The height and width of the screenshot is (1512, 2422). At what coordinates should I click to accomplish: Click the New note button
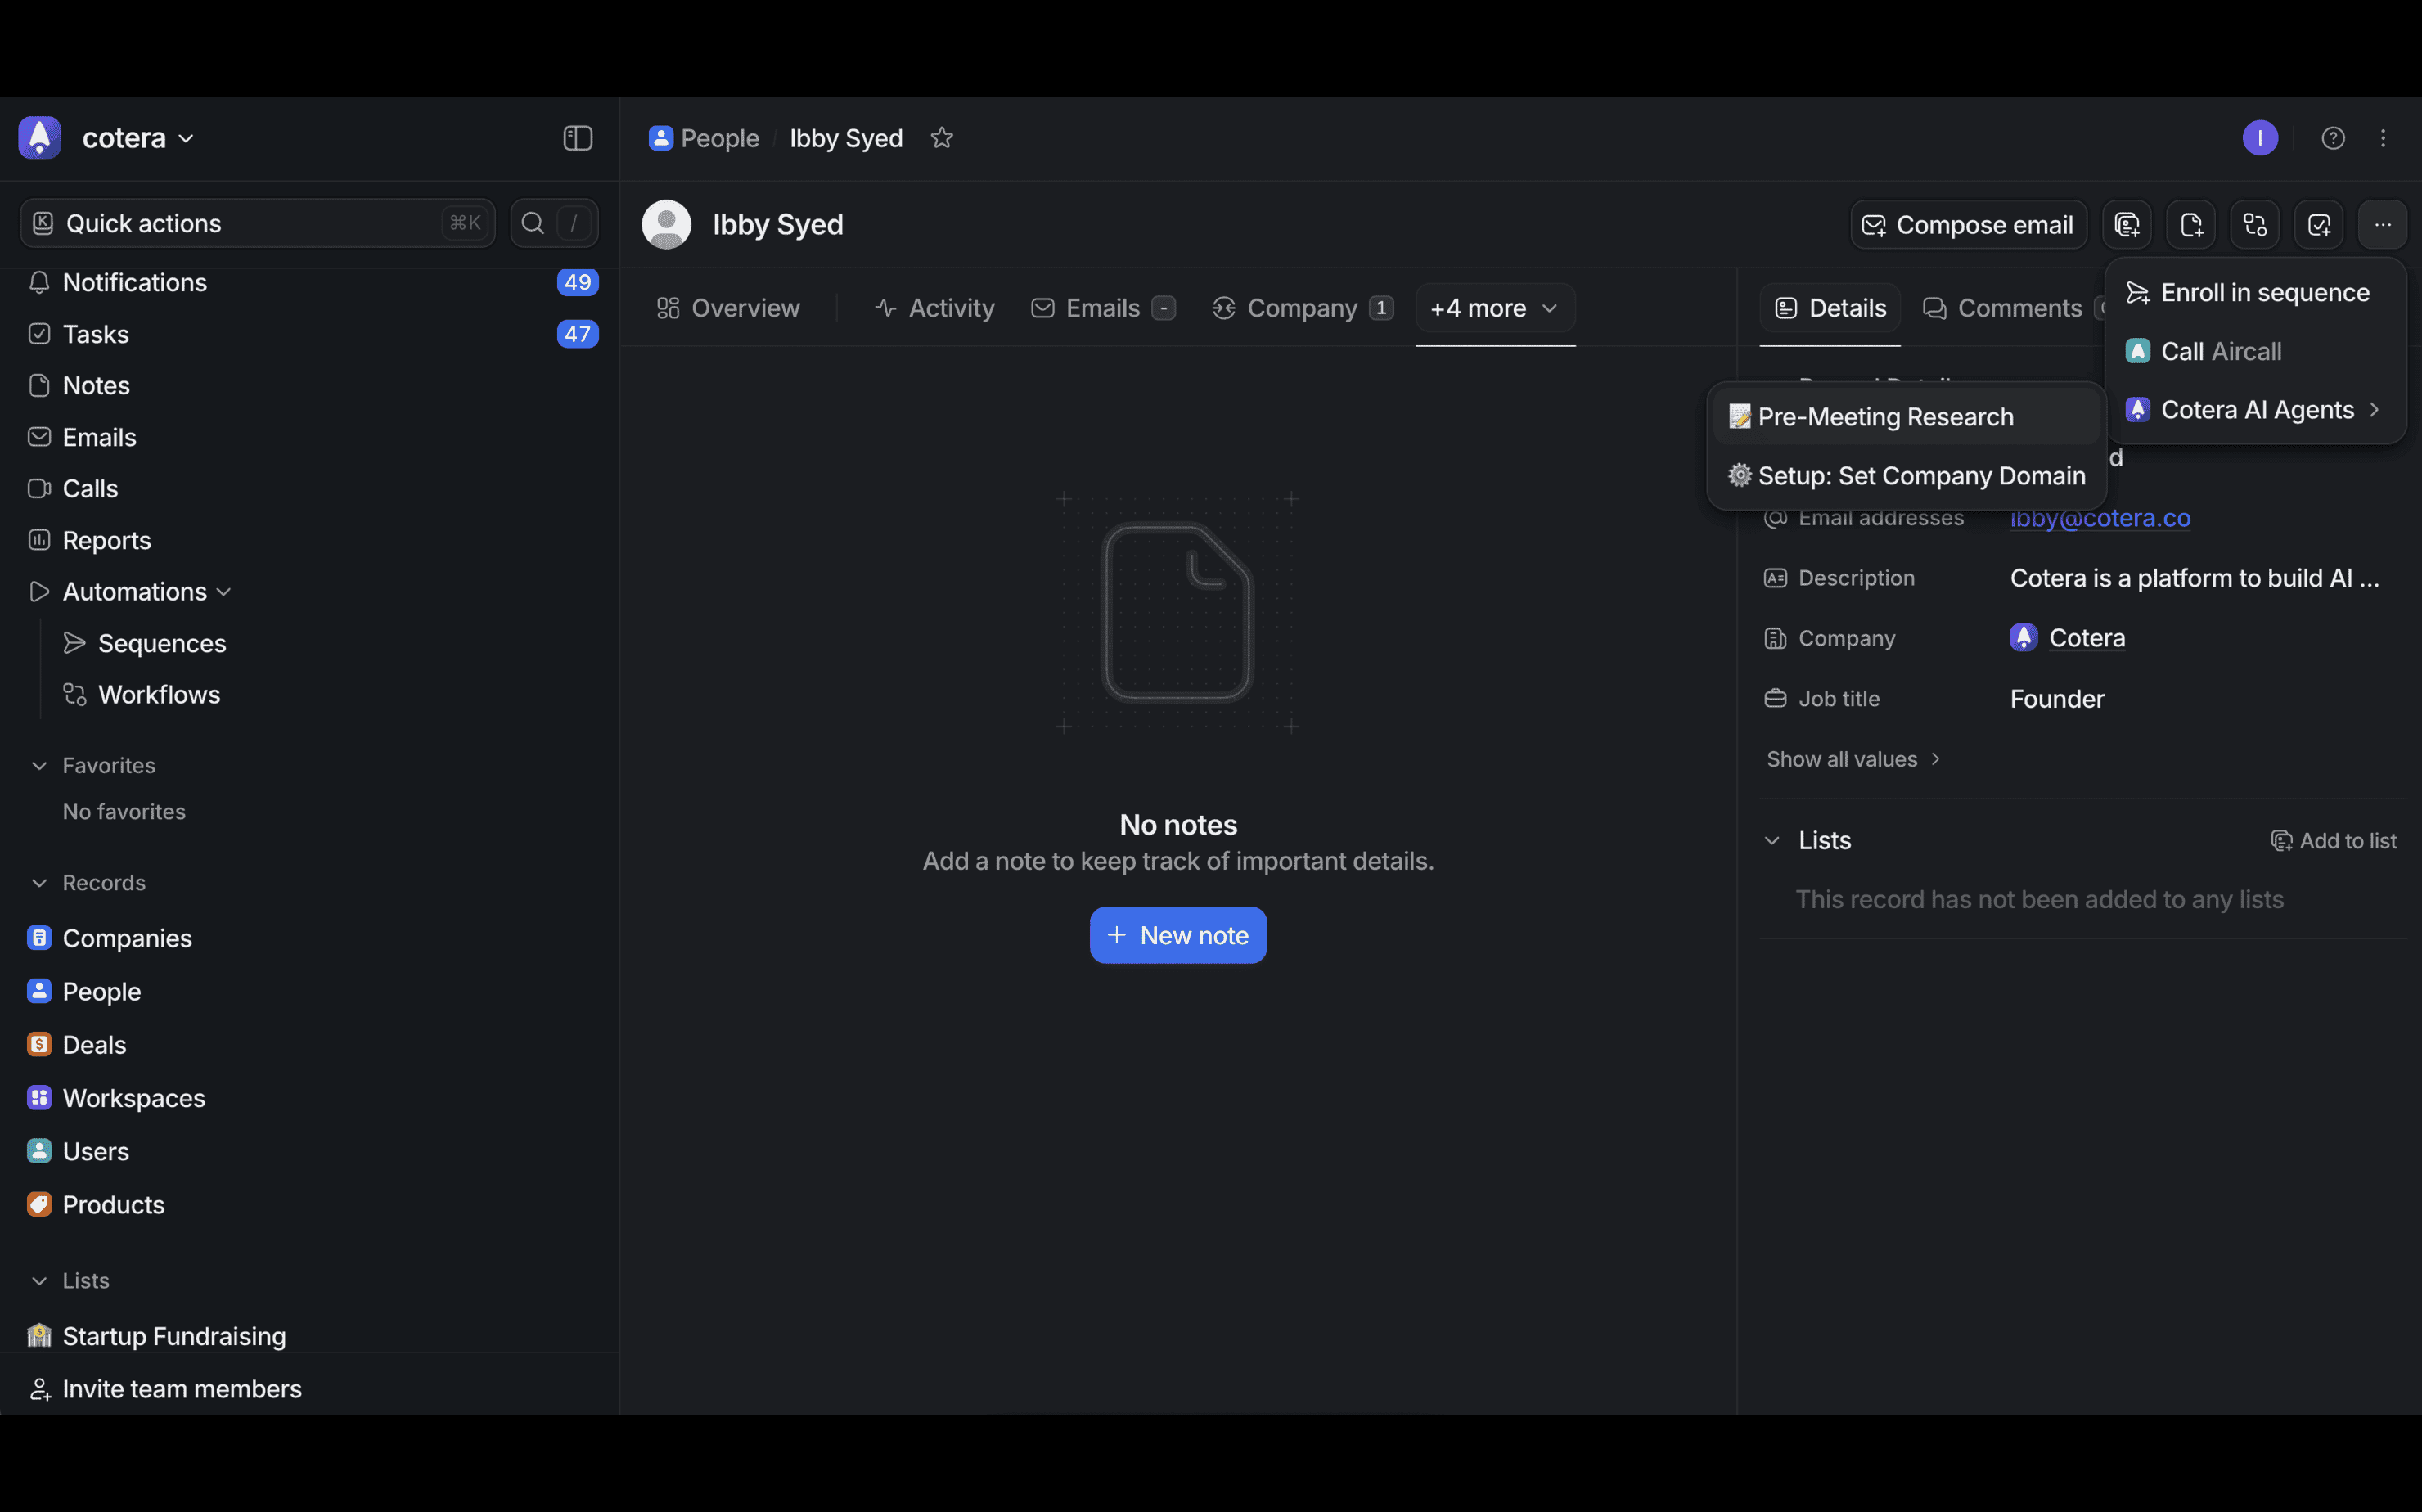[x=1177, y=935]
